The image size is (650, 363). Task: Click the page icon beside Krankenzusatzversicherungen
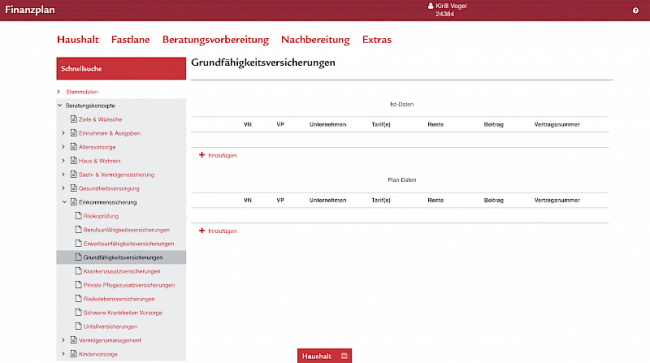click(x=78, y=271)
